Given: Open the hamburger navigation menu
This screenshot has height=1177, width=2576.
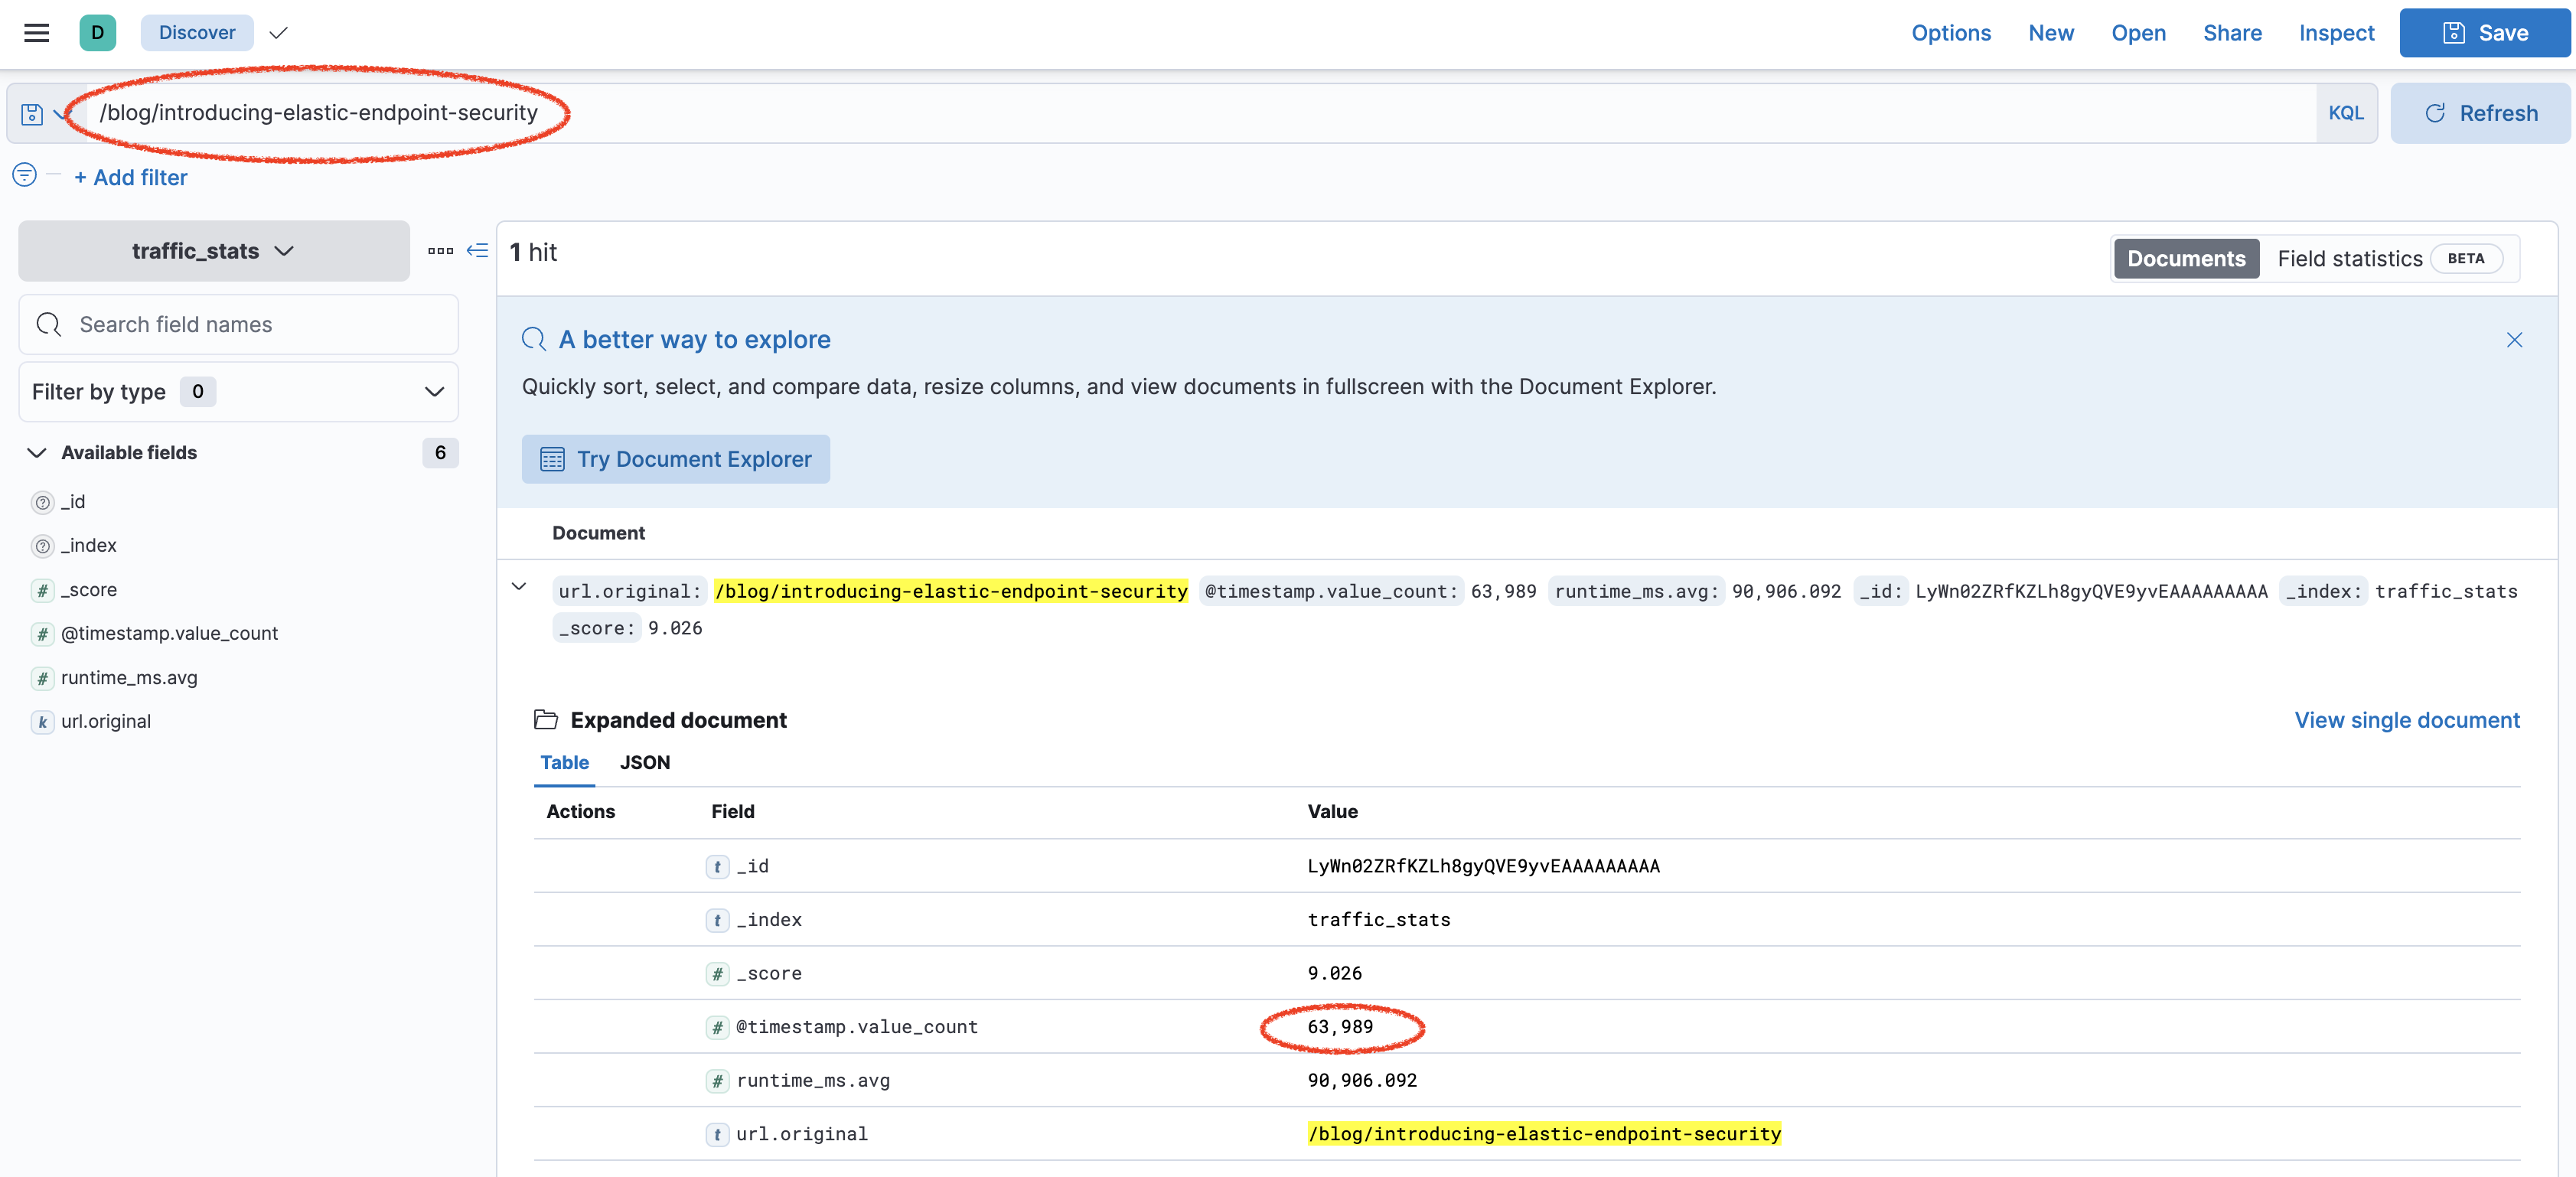Looking at the screenshot, I should 37,33.
